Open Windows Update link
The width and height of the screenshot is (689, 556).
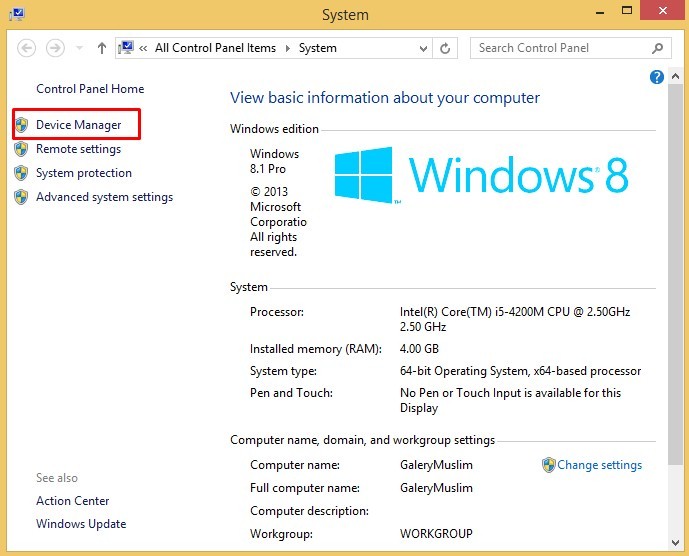81,524
